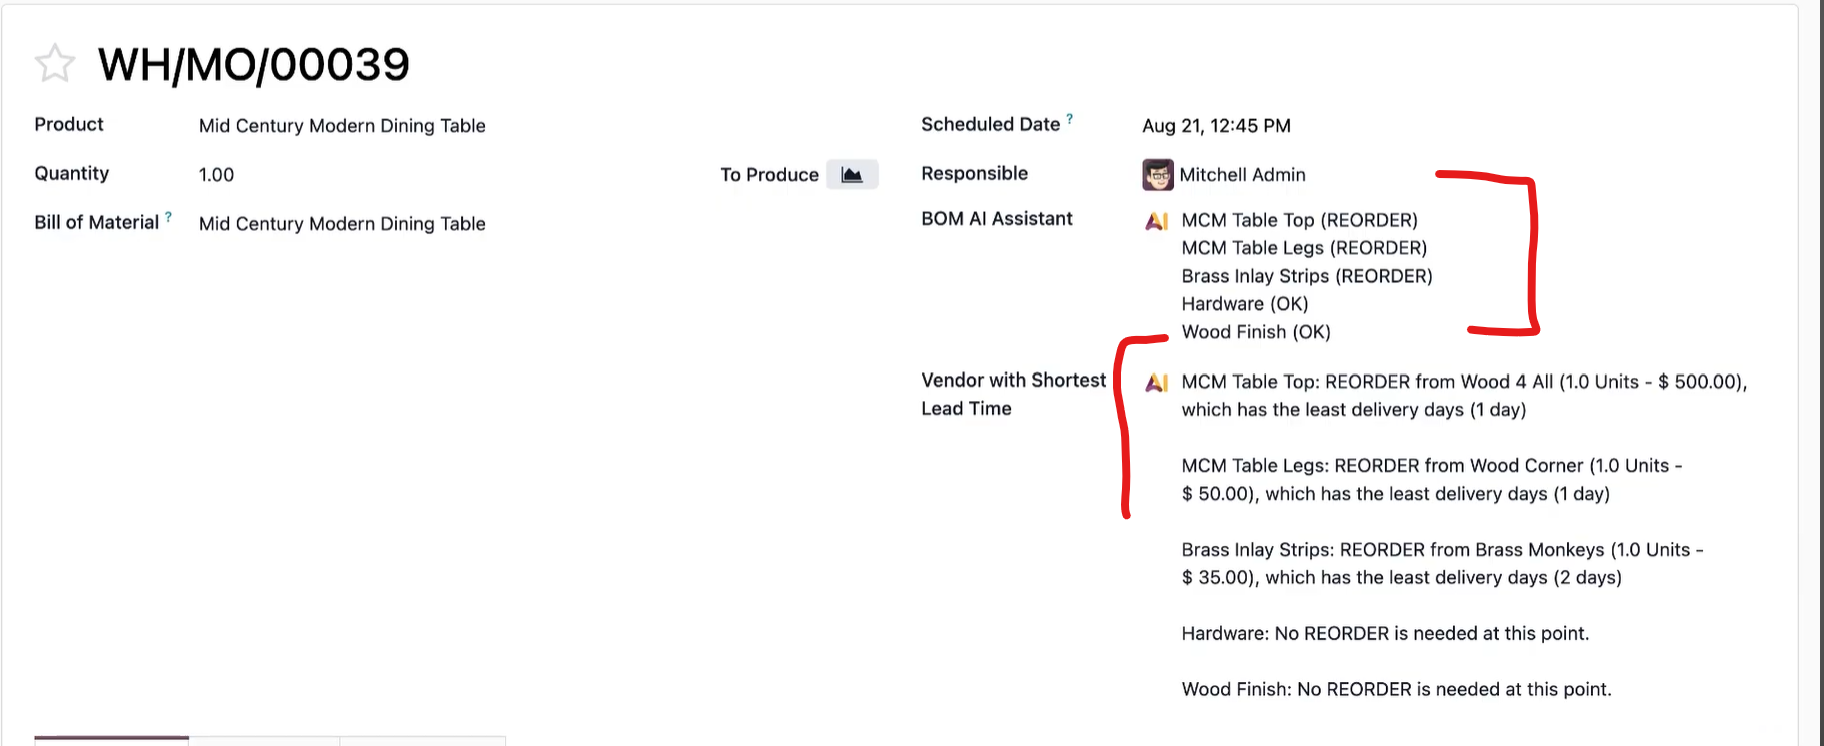Click the Quantity value 1.00

coord(216,175)
